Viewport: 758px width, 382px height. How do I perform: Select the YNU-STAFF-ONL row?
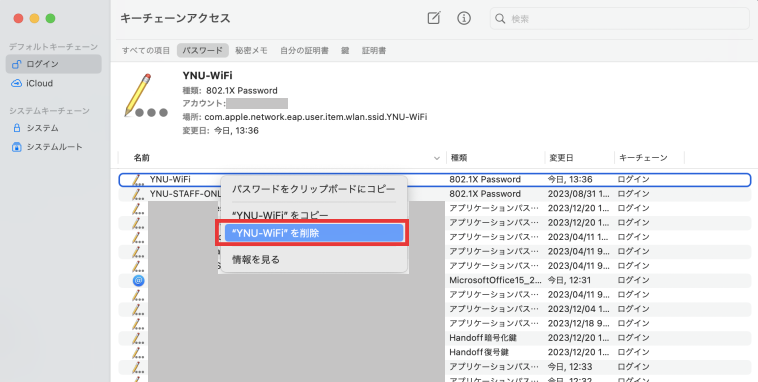pos(435,194)
